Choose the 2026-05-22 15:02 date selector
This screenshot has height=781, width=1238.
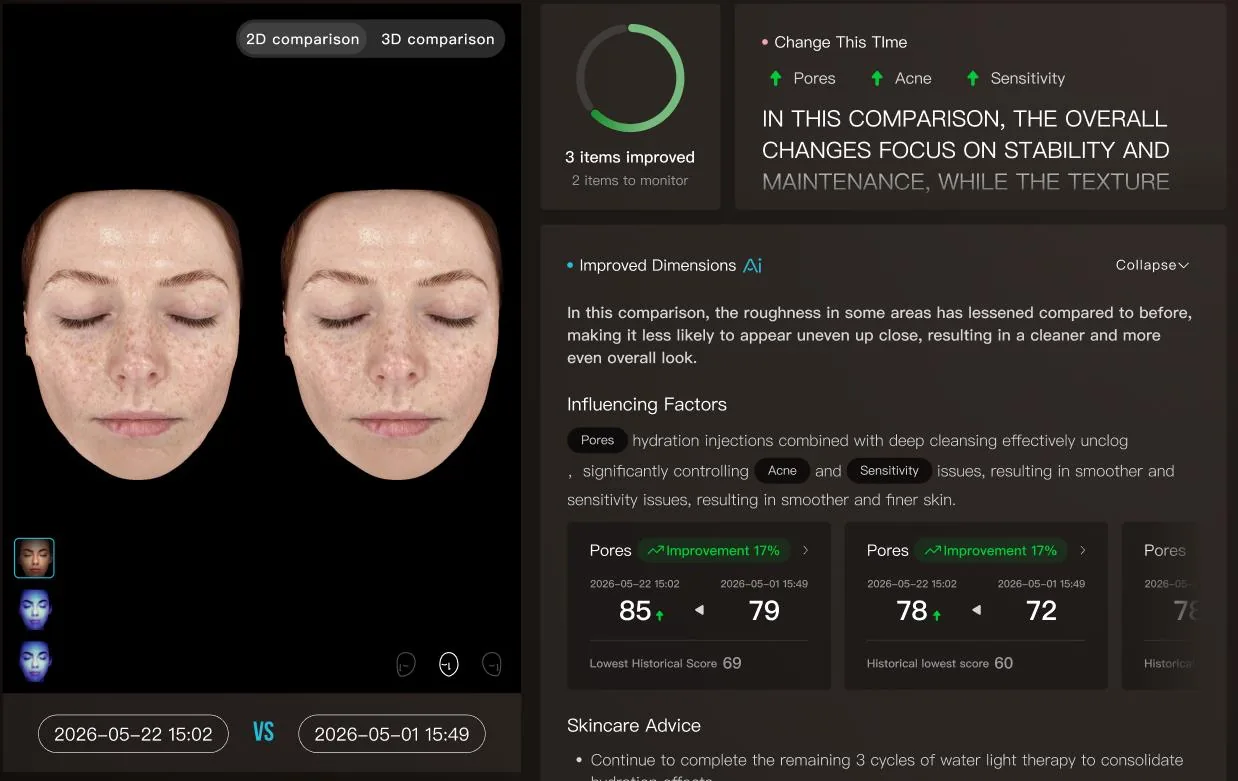coord(133,734)
